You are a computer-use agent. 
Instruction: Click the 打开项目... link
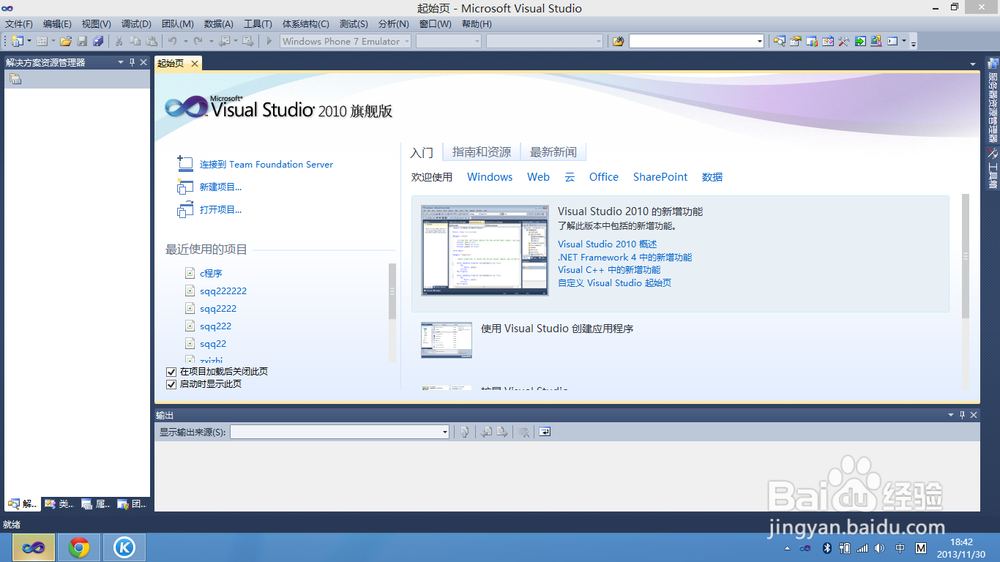pyautogui.click(x=221, y=209)
